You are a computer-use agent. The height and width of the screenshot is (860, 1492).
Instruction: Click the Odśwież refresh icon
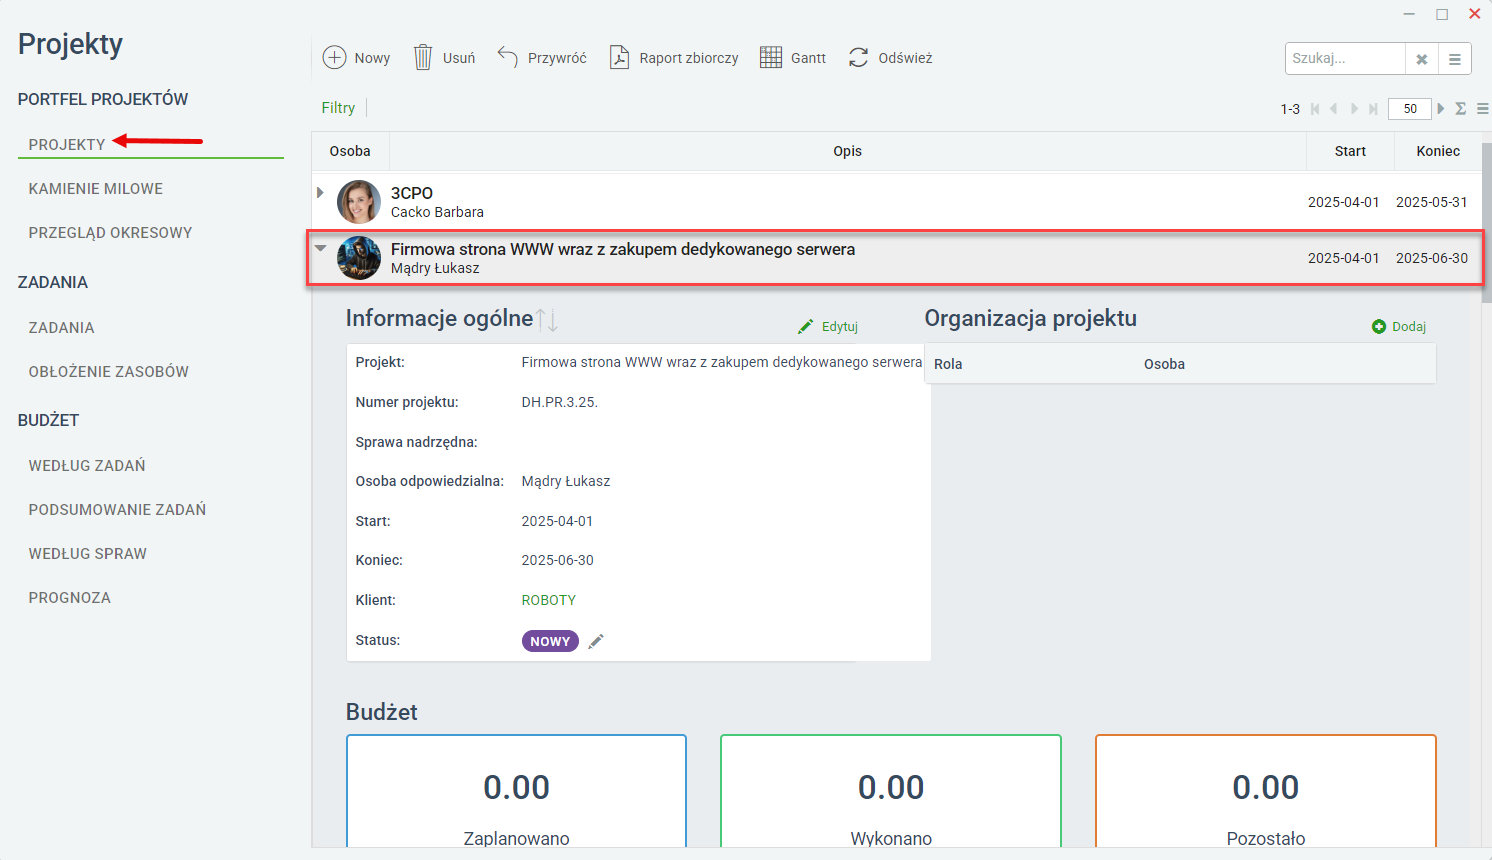pos(859,57)
